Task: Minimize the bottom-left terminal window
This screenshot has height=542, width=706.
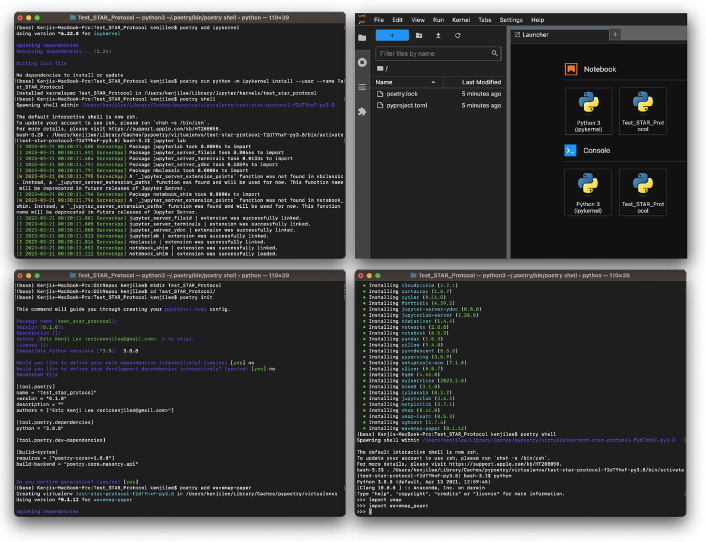Action: 28,275
